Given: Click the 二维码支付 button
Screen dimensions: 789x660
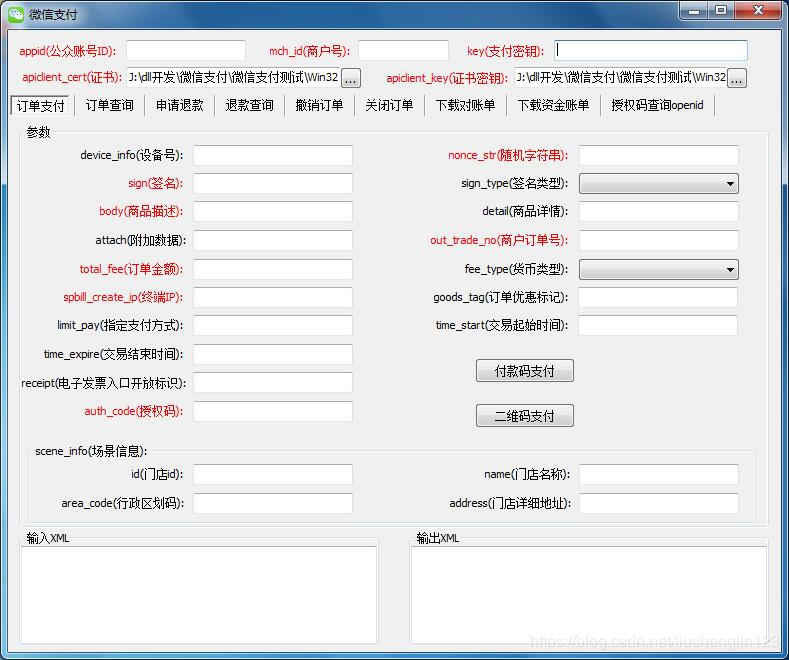Looking at the screenshot, I should [x=524, y=416].
